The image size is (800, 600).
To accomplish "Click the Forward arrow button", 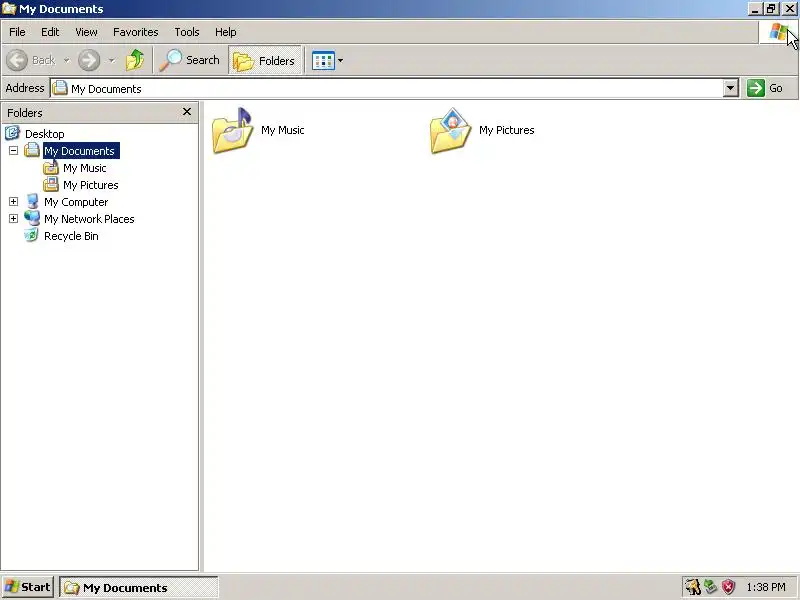I will [89, 60].
